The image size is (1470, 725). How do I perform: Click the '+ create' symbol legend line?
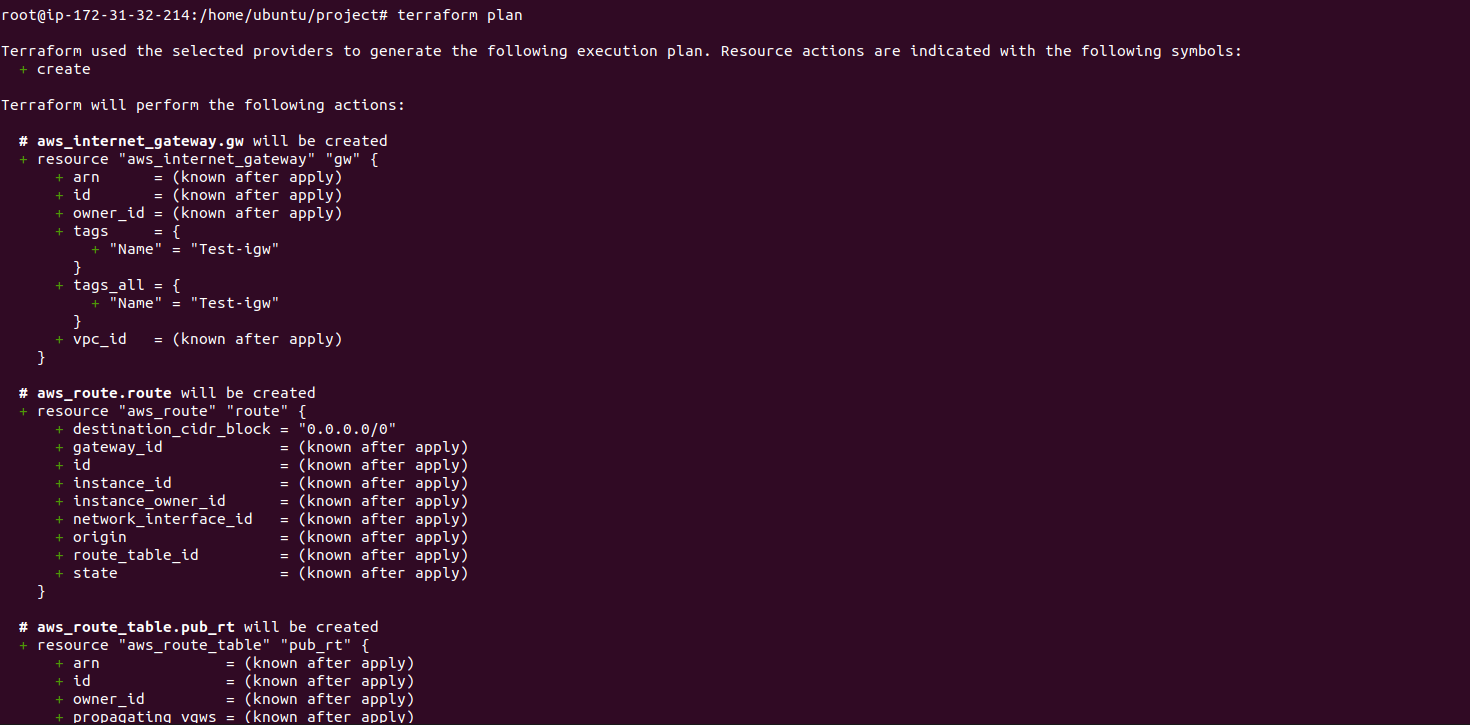[x=55, y=69]
